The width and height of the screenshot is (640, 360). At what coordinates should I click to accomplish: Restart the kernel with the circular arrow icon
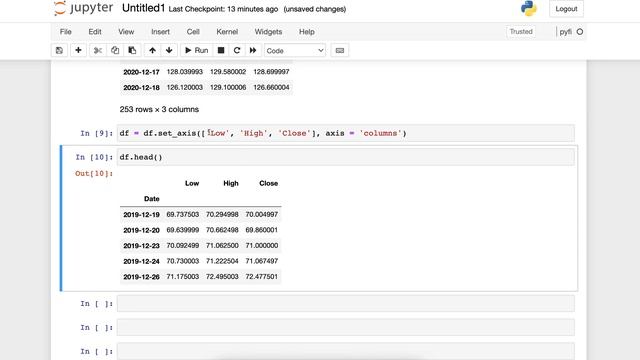237,51
